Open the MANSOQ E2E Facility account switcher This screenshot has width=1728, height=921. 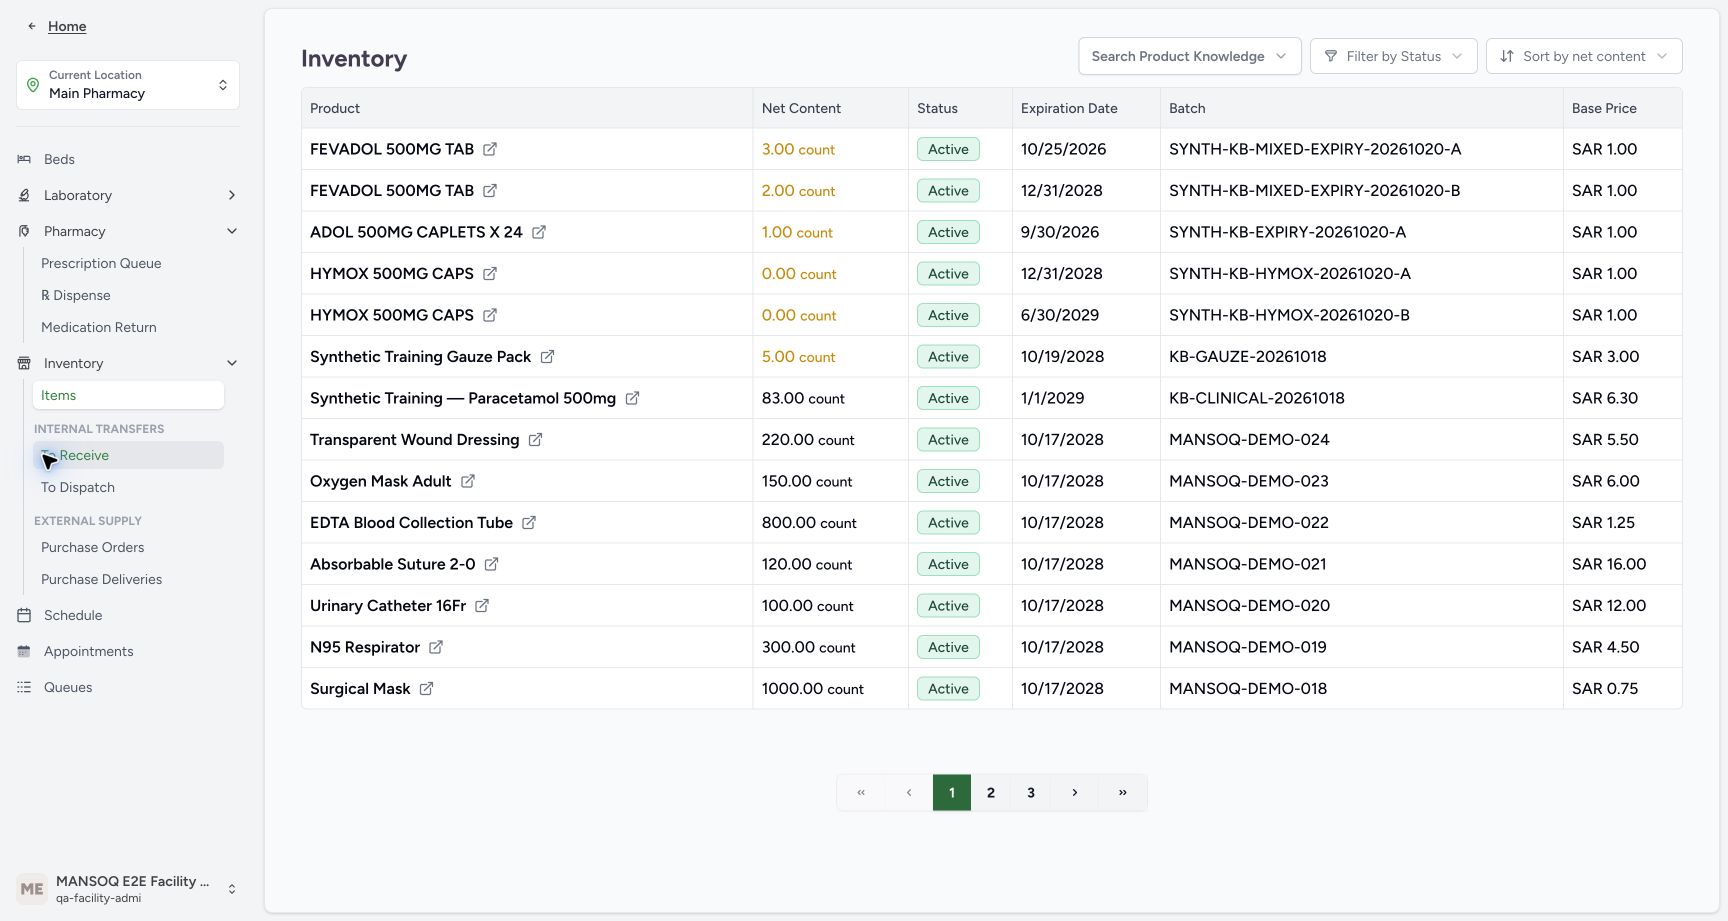pyautogui.click(x=128, y=889)
